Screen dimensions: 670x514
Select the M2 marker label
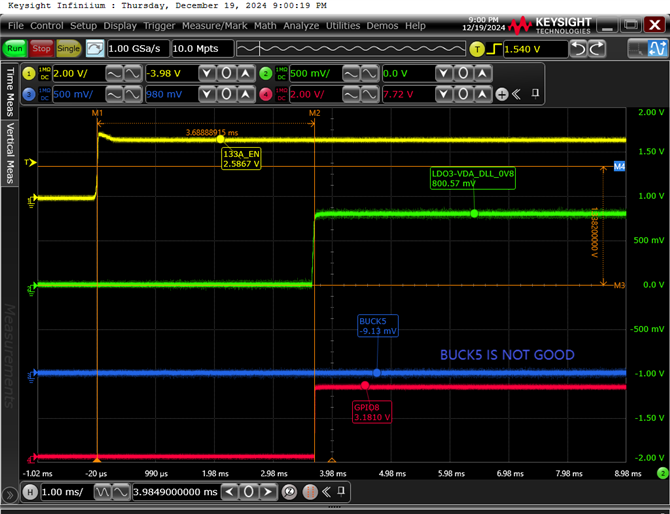pos(314,113)
